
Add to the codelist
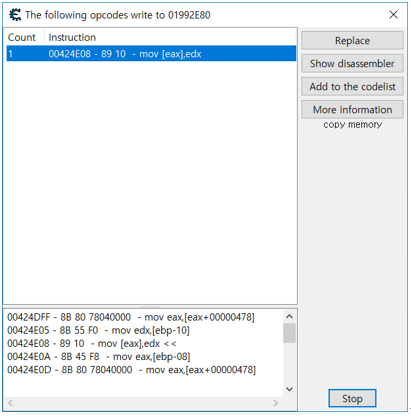tap(352, 87)
